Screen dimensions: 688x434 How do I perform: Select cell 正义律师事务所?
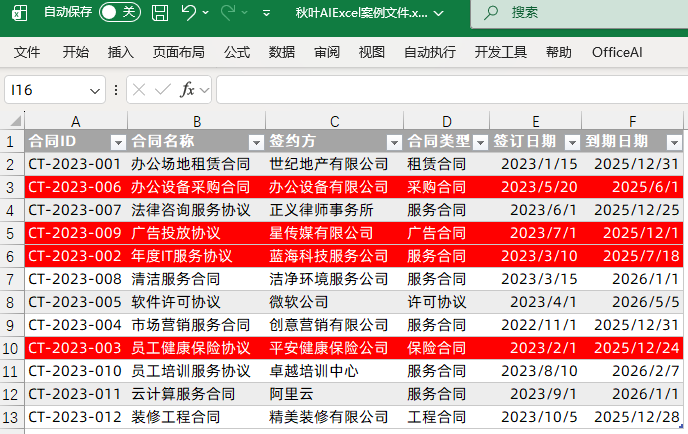(334, 210)
